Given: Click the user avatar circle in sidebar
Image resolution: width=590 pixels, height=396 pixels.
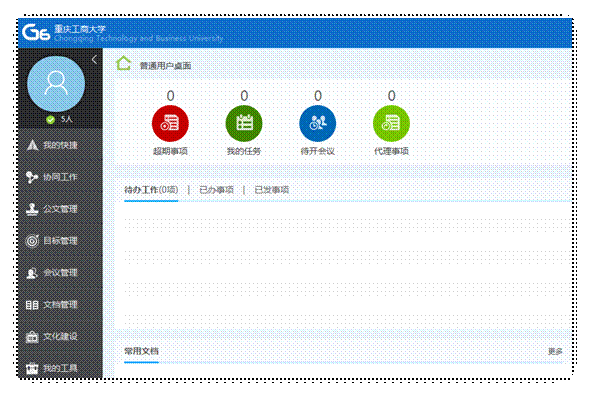Looking at the screenshot, I should [x=56, y=84].
